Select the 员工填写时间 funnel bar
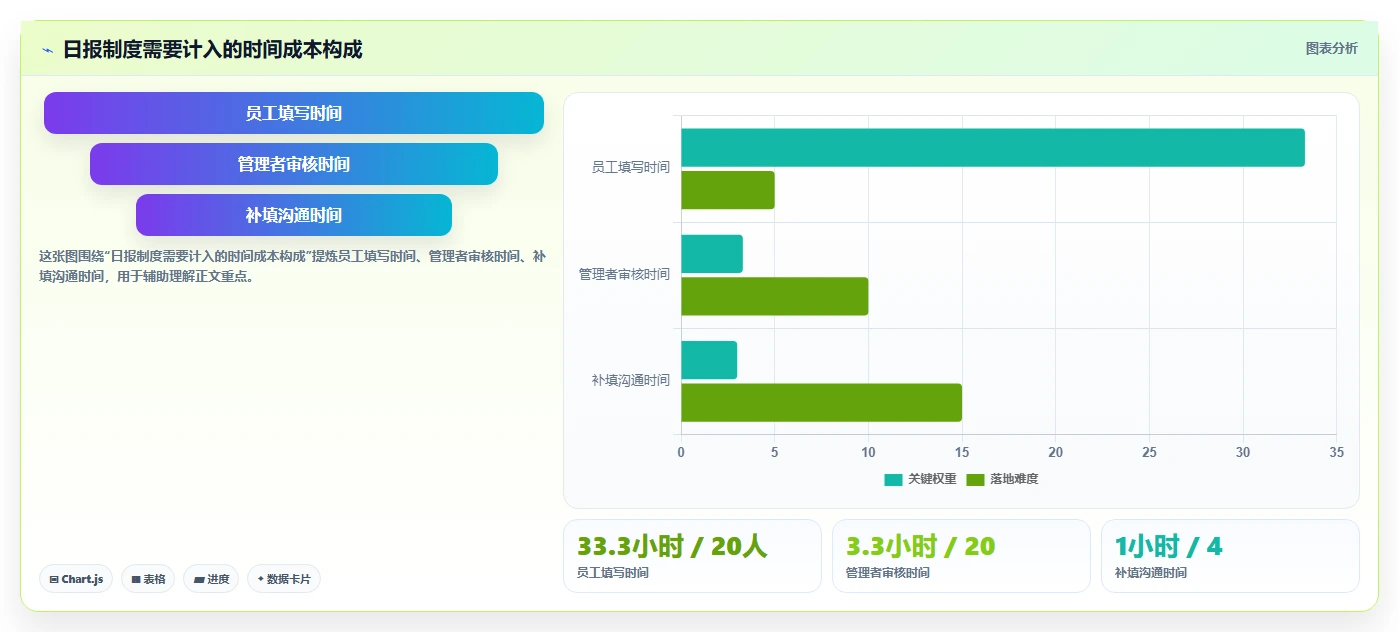 (294, 113)
